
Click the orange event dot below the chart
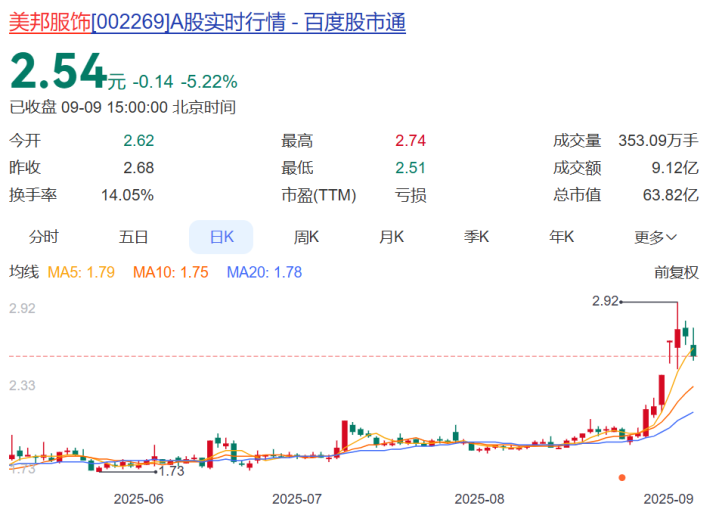[622, 478]
